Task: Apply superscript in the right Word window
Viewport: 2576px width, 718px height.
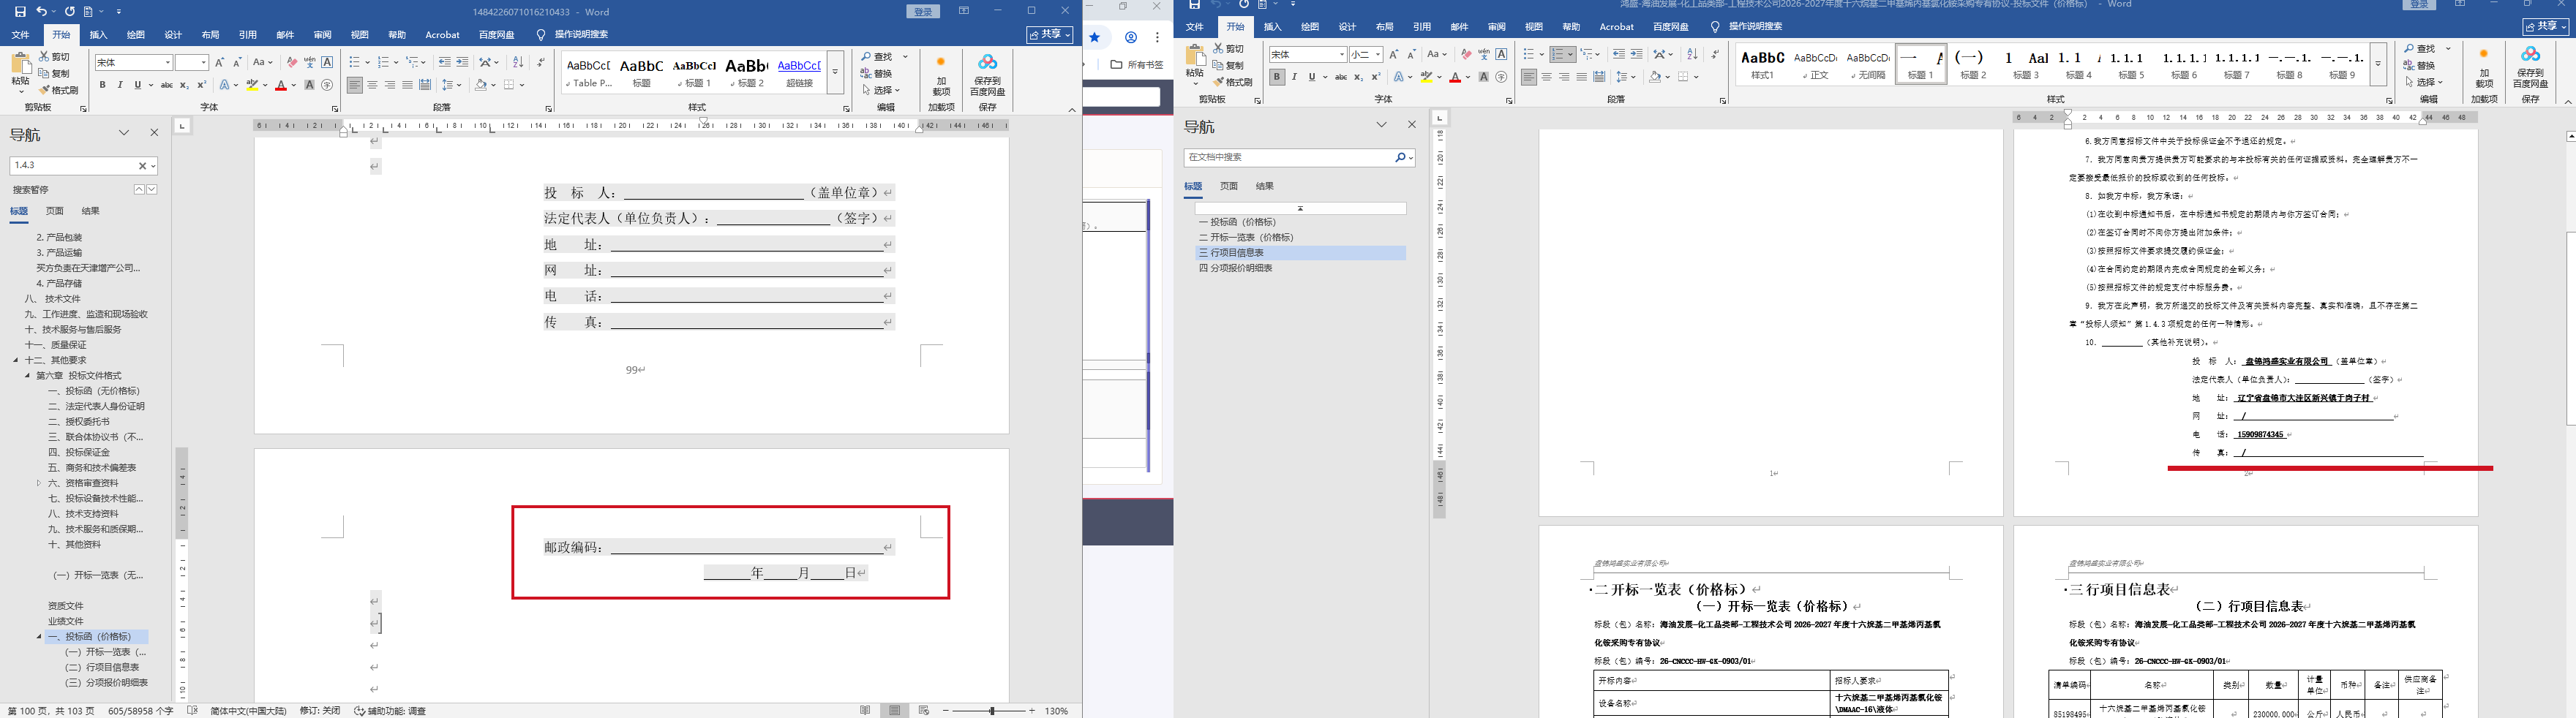Action: (x=1376, y=77)
